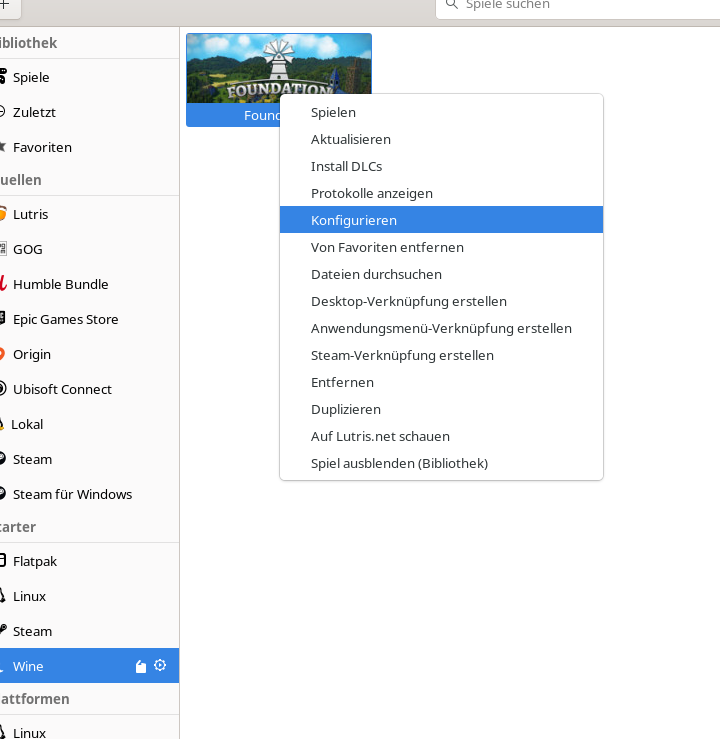
Task: Select the Lokal source
Action: [x=90, y=424]
